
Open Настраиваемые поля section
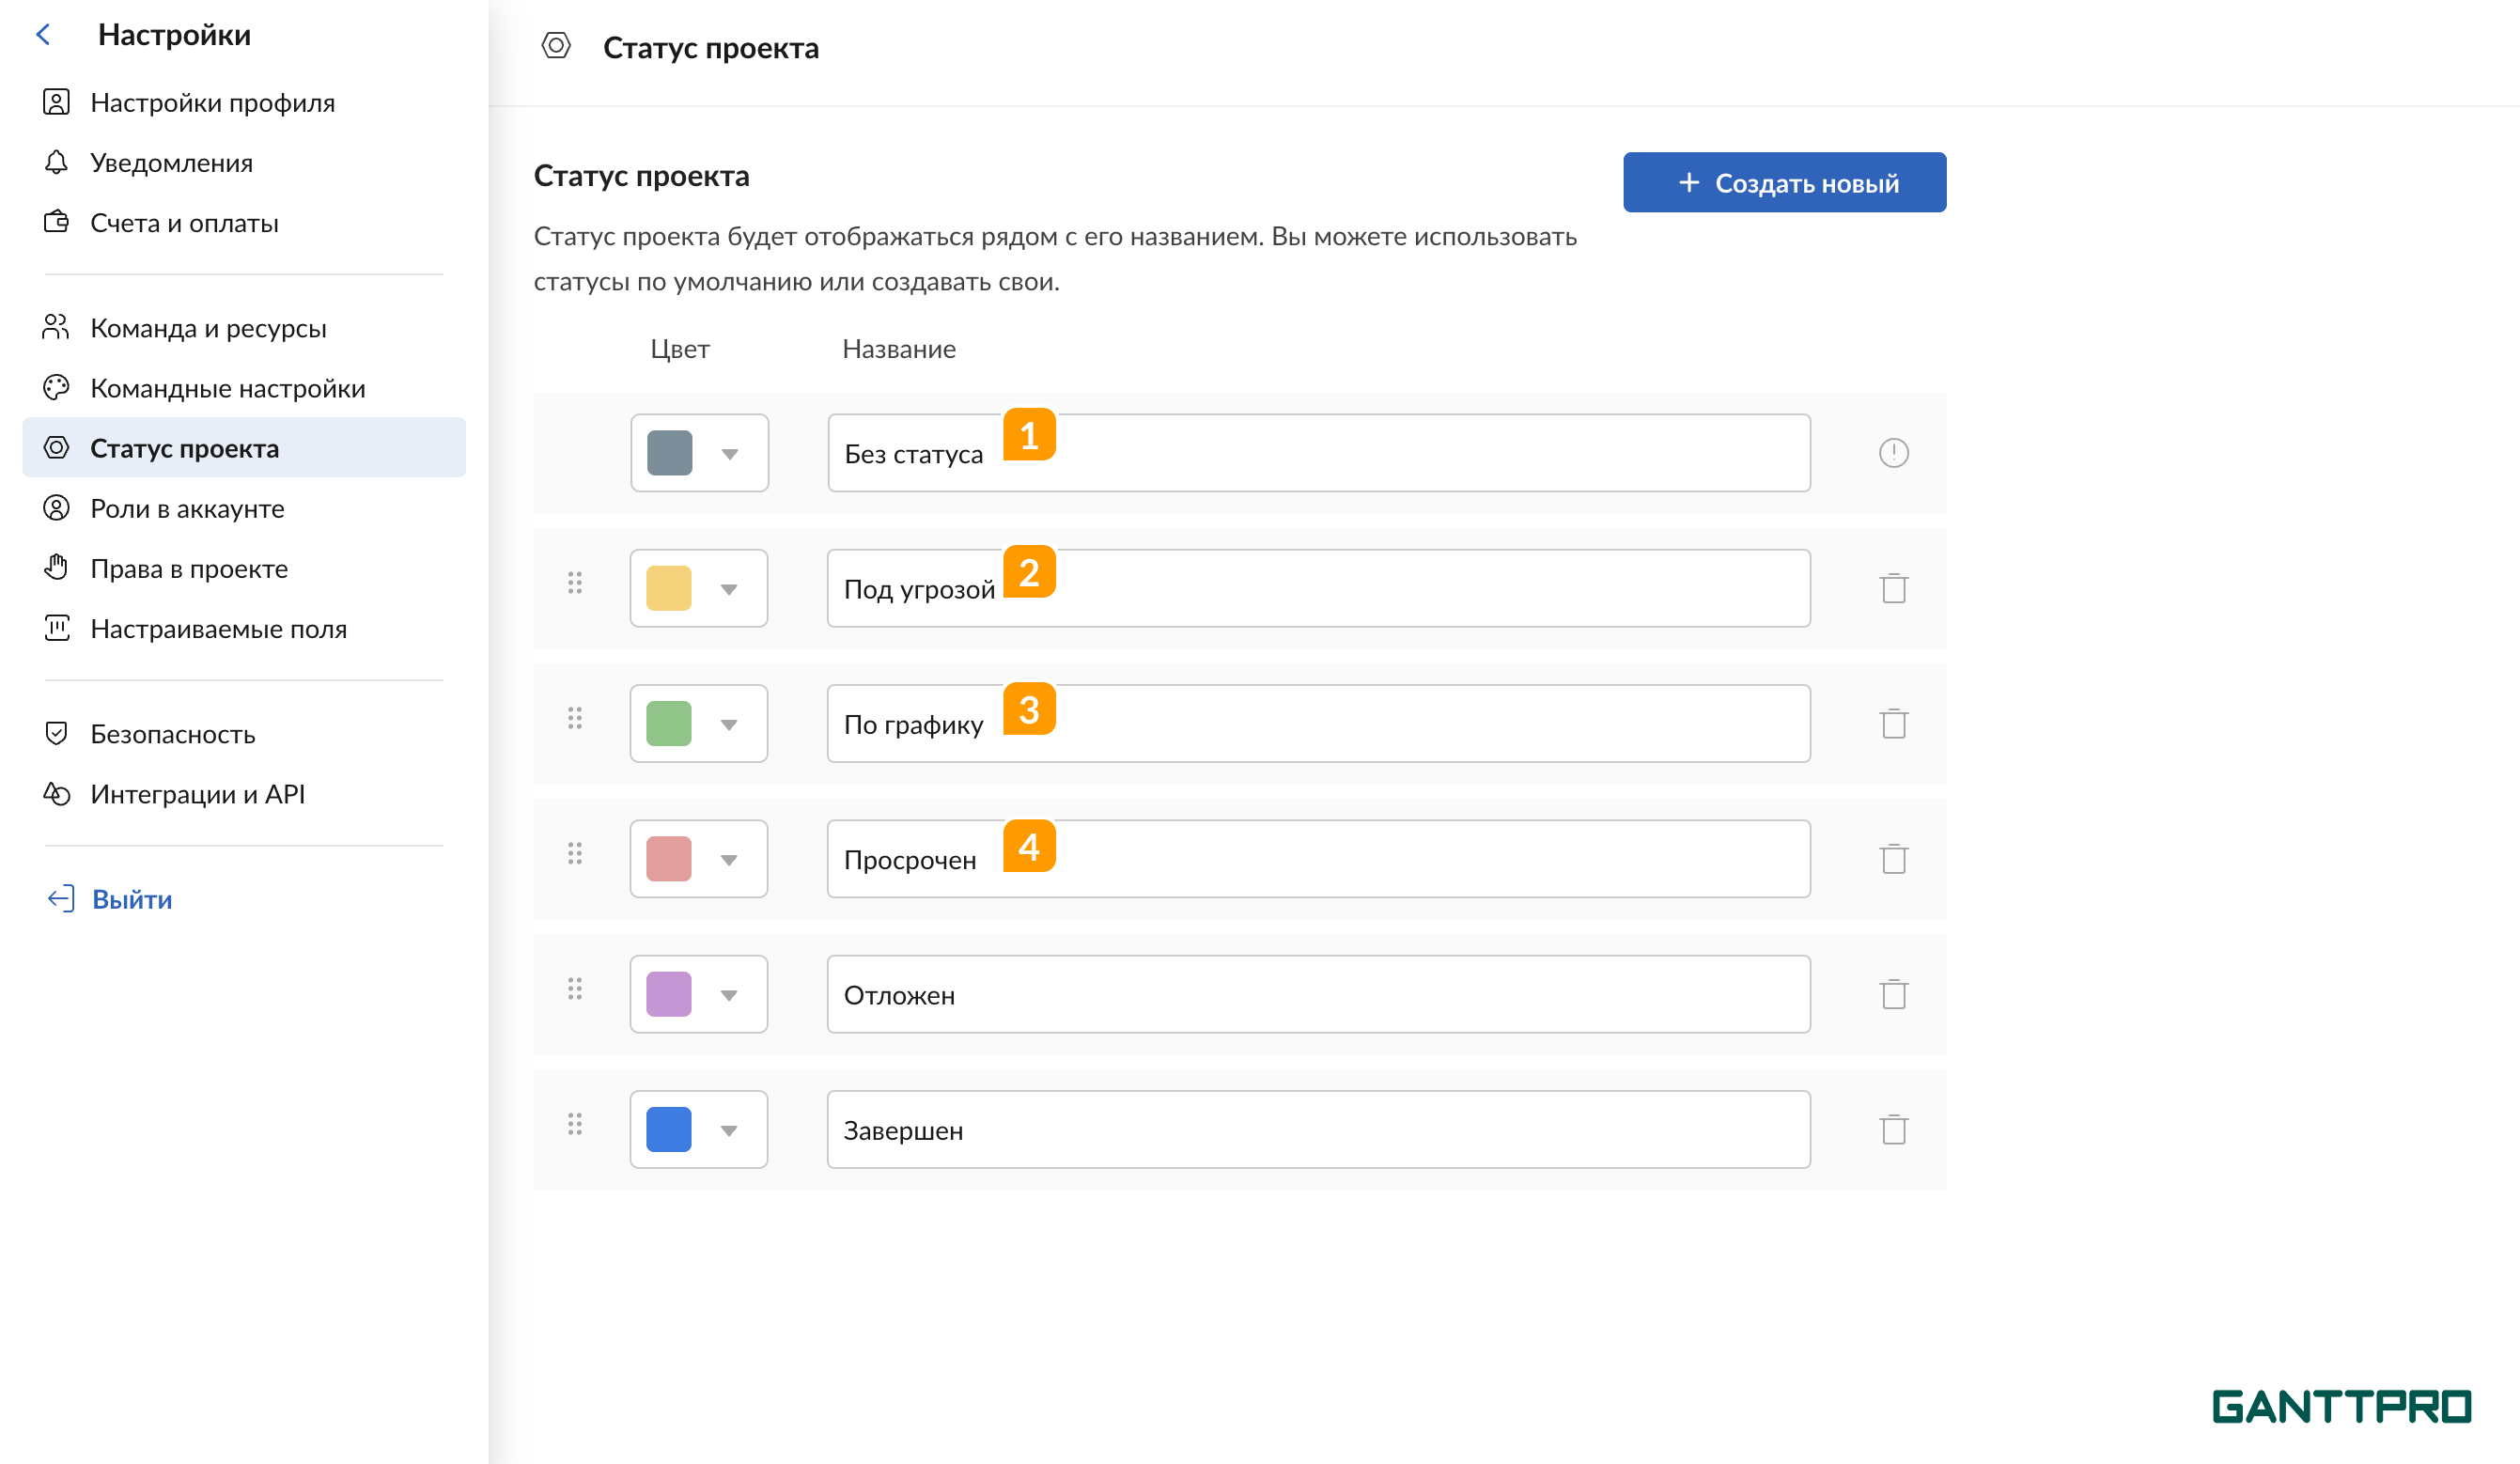219,628
